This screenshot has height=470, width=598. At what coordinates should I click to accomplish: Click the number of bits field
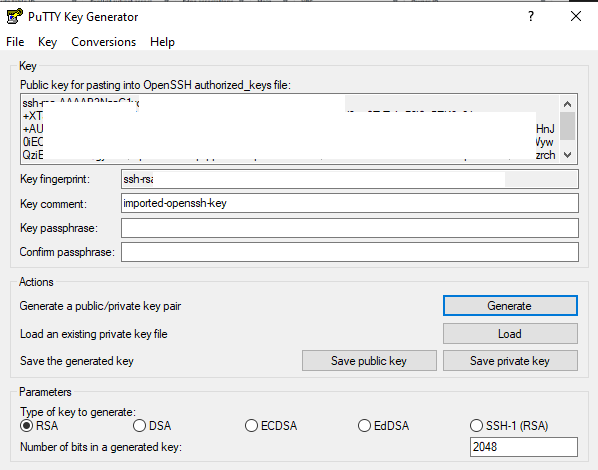524,447
